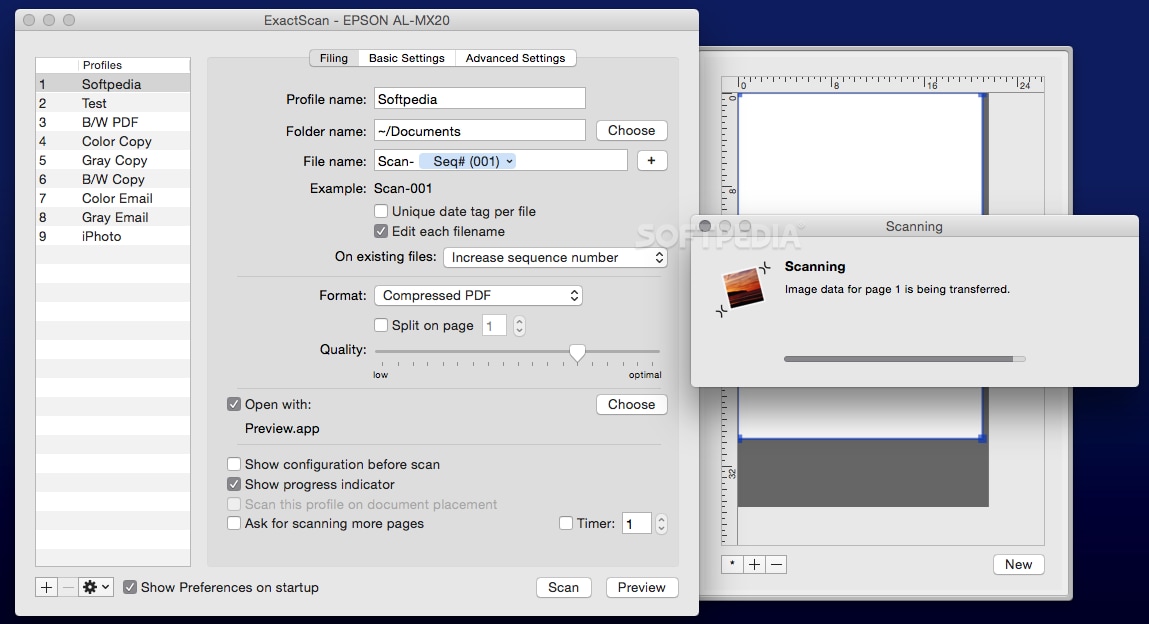
Task: Enable Unique date tag per file
Action: 381,211
